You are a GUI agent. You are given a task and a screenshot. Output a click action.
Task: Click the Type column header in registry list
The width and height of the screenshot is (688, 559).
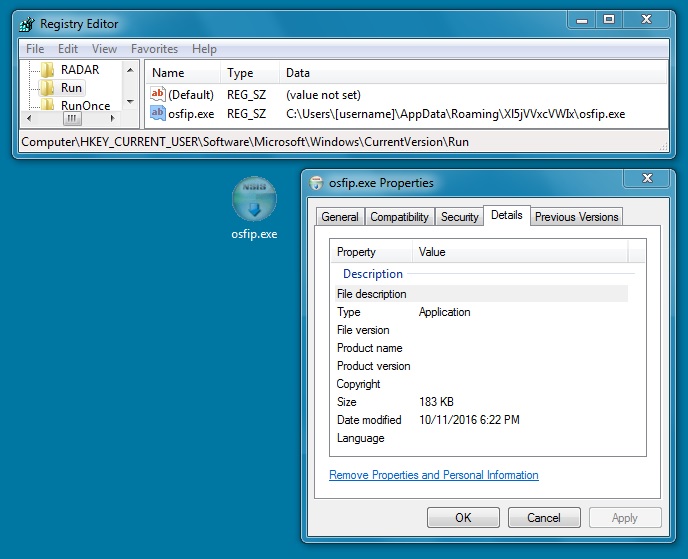(x=250, y=73)
